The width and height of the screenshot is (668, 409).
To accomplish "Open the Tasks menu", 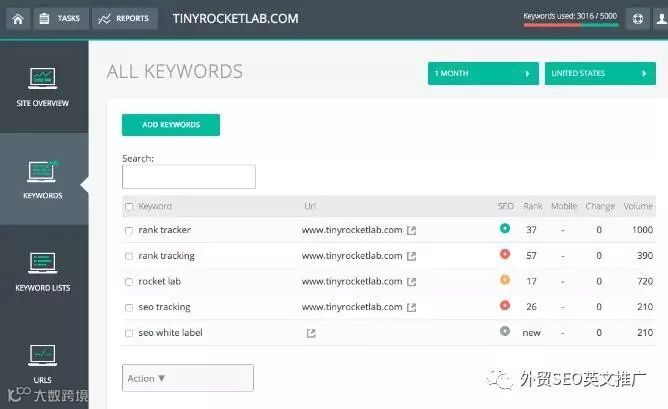I will (x=61, y=19).
